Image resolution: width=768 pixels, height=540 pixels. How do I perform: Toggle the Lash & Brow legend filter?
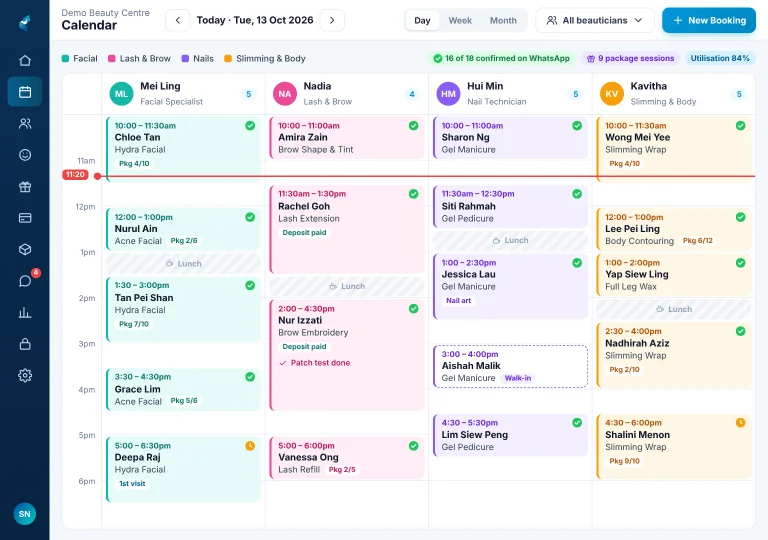139,58
